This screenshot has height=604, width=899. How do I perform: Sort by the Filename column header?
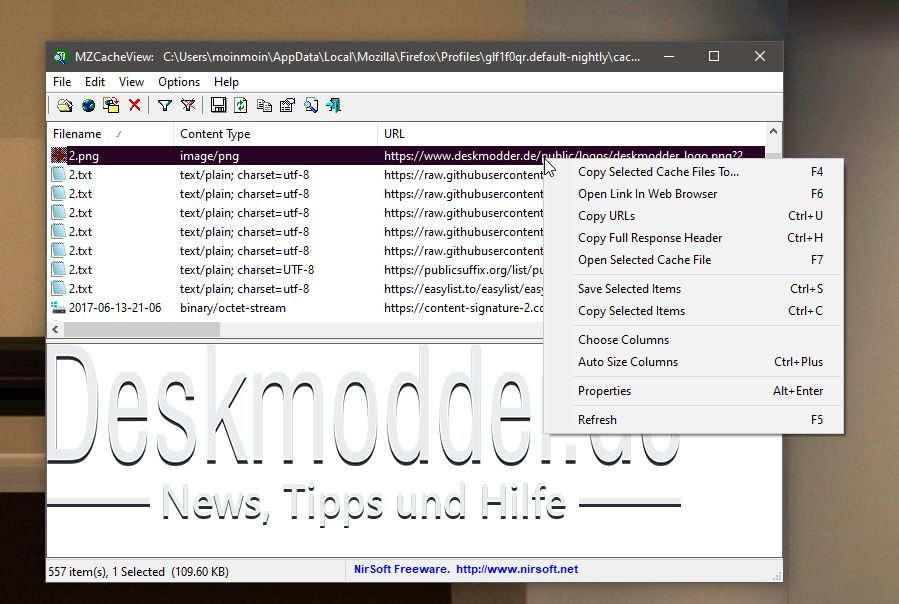(x=110, y=134)
